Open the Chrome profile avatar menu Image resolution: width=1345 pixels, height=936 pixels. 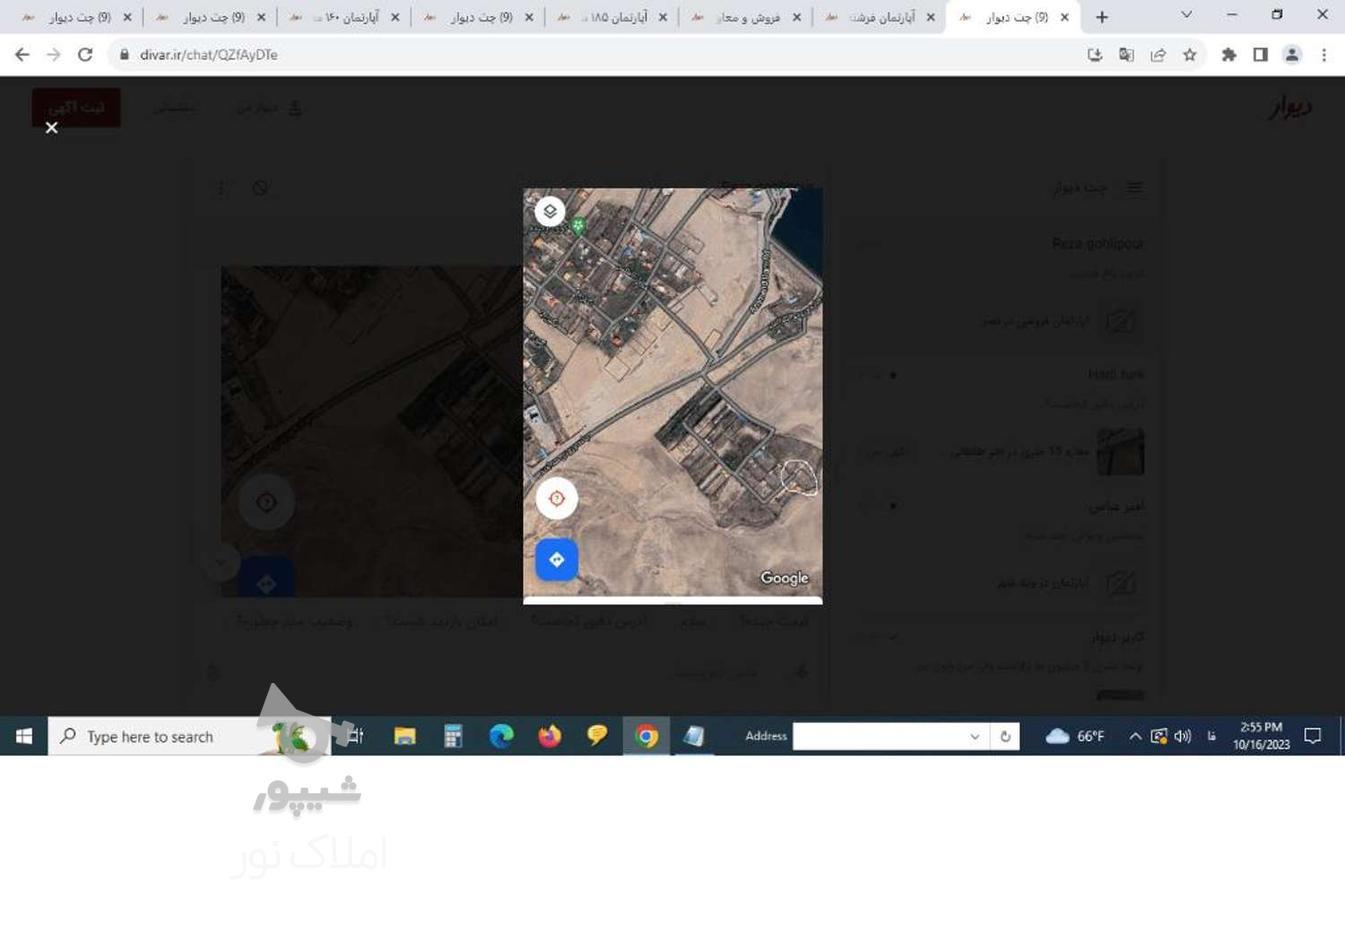coord(1292,55)
